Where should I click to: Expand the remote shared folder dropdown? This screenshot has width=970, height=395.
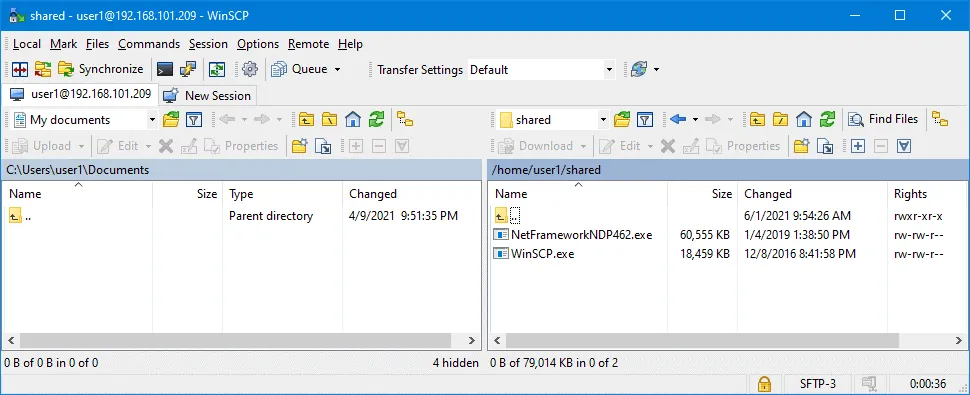tap(603, 120)
